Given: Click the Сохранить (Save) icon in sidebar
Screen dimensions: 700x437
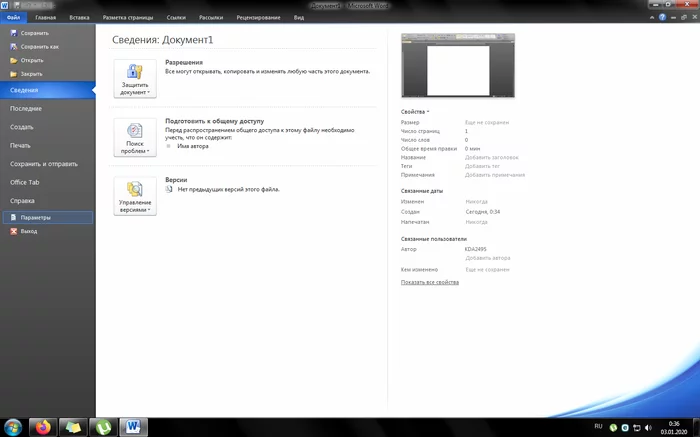Looking at the screenshot, I should [x=13, y=33].
